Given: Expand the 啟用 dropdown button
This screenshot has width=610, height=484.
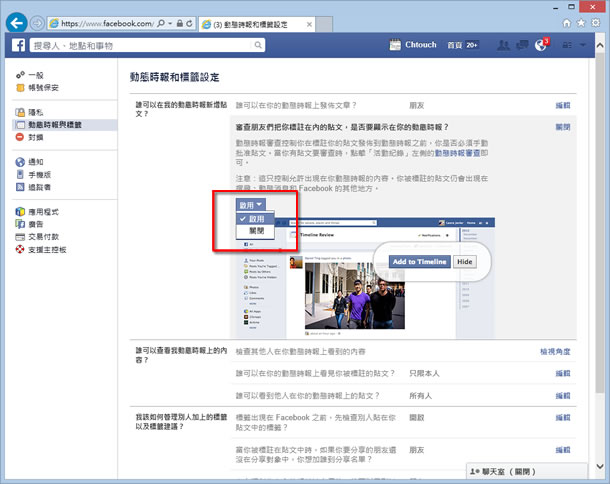Looking at the screenshot, I should (251, 204).
